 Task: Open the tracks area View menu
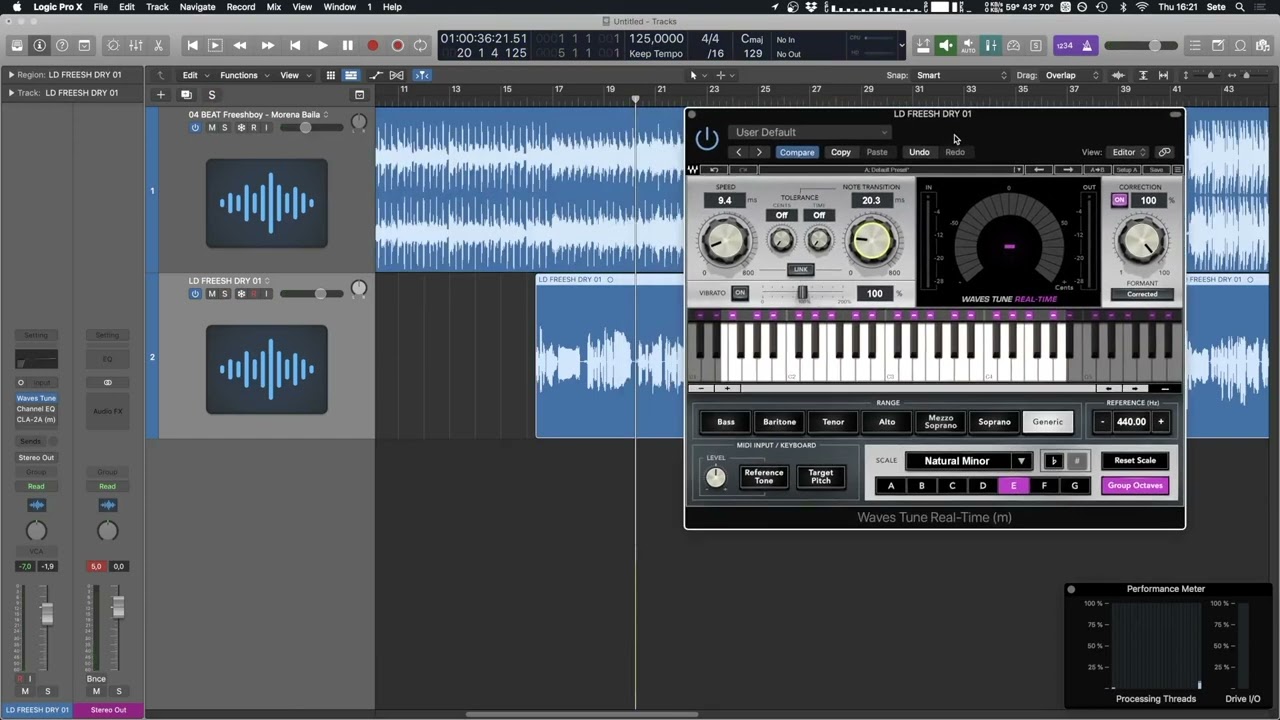click(293, 75)
